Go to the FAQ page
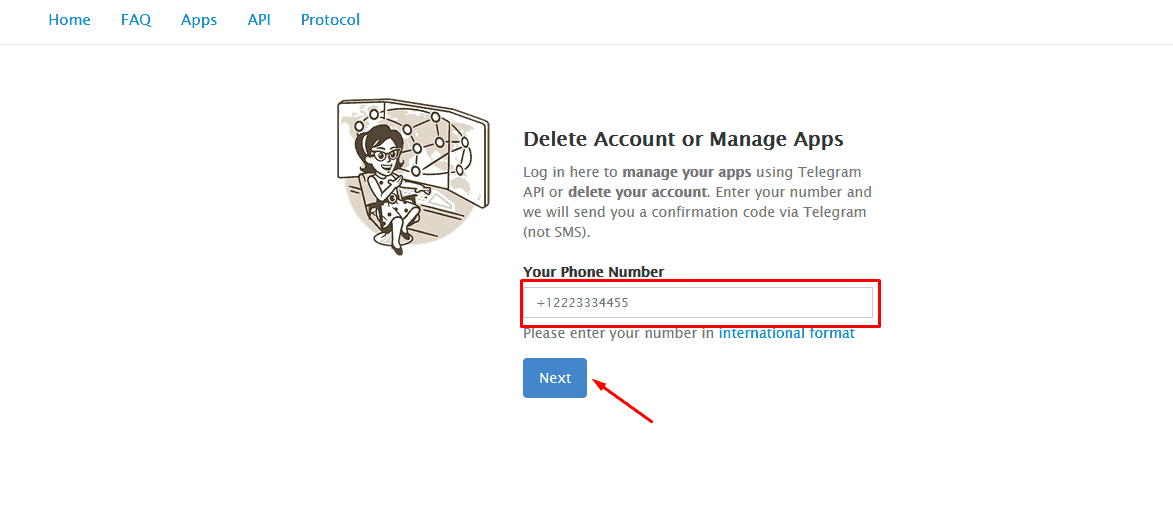This screenshot has width=1173, height=532. pos(136,20)
